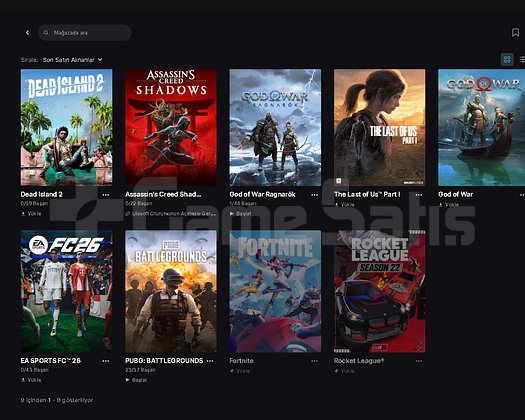Click the 'Dead Island 2' title text

click(x=42, y=194)
